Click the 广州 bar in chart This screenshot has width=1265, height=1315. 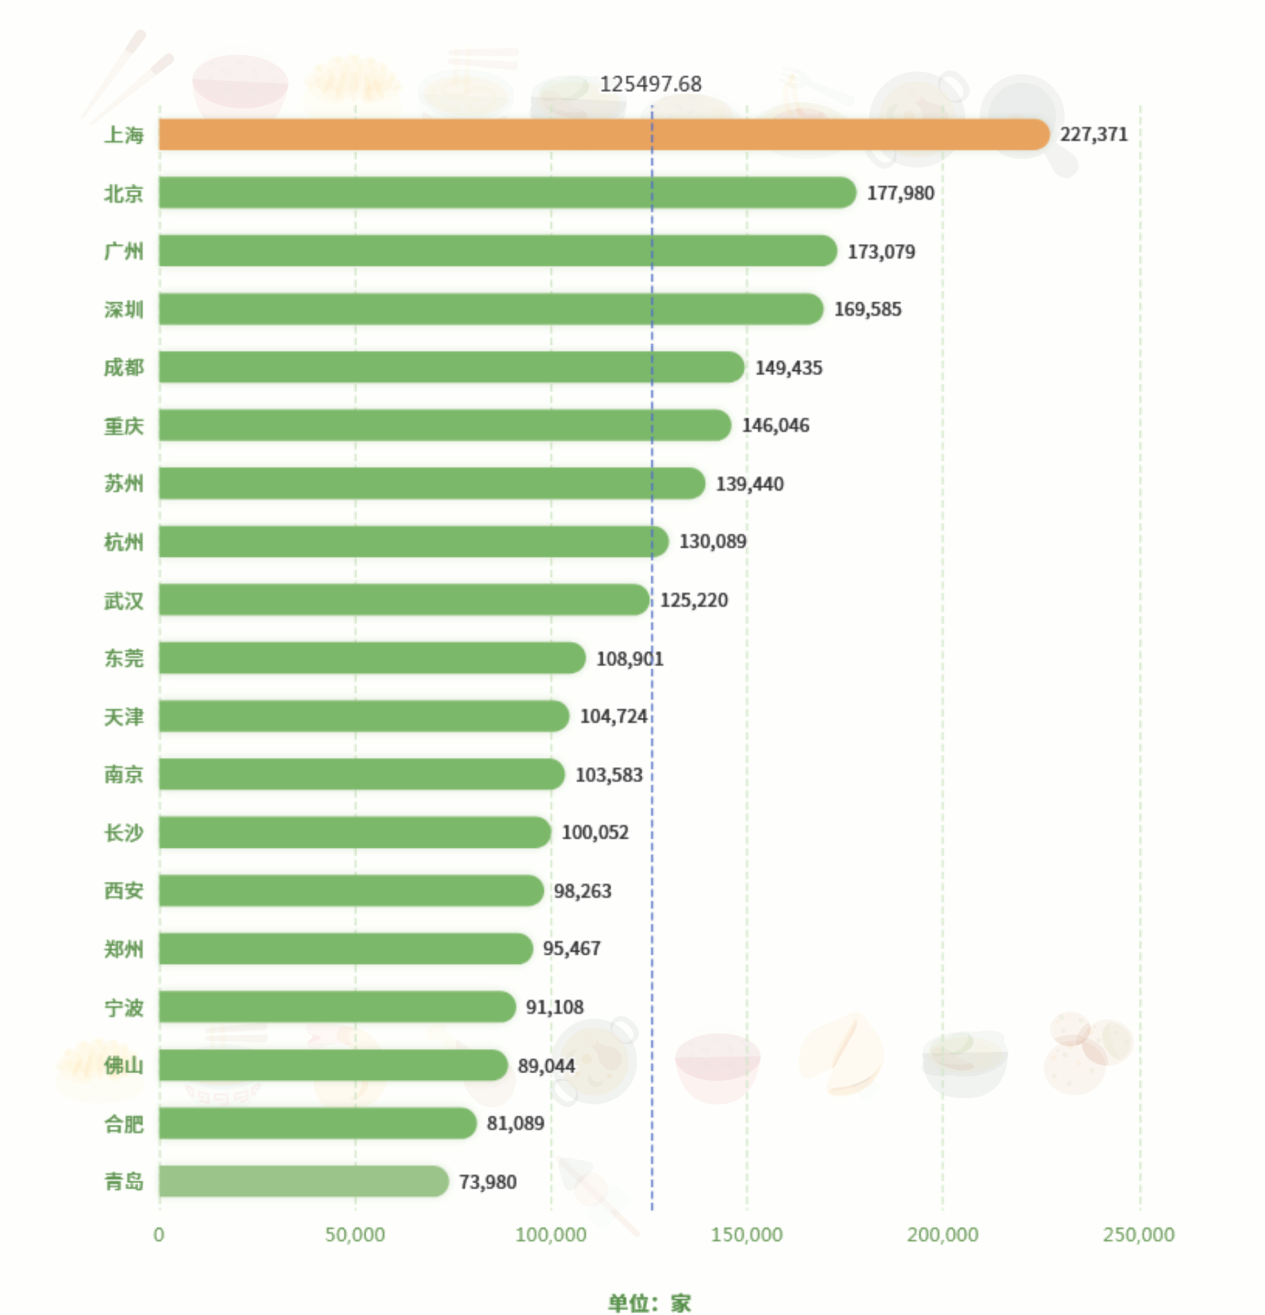tap(498, 251)
